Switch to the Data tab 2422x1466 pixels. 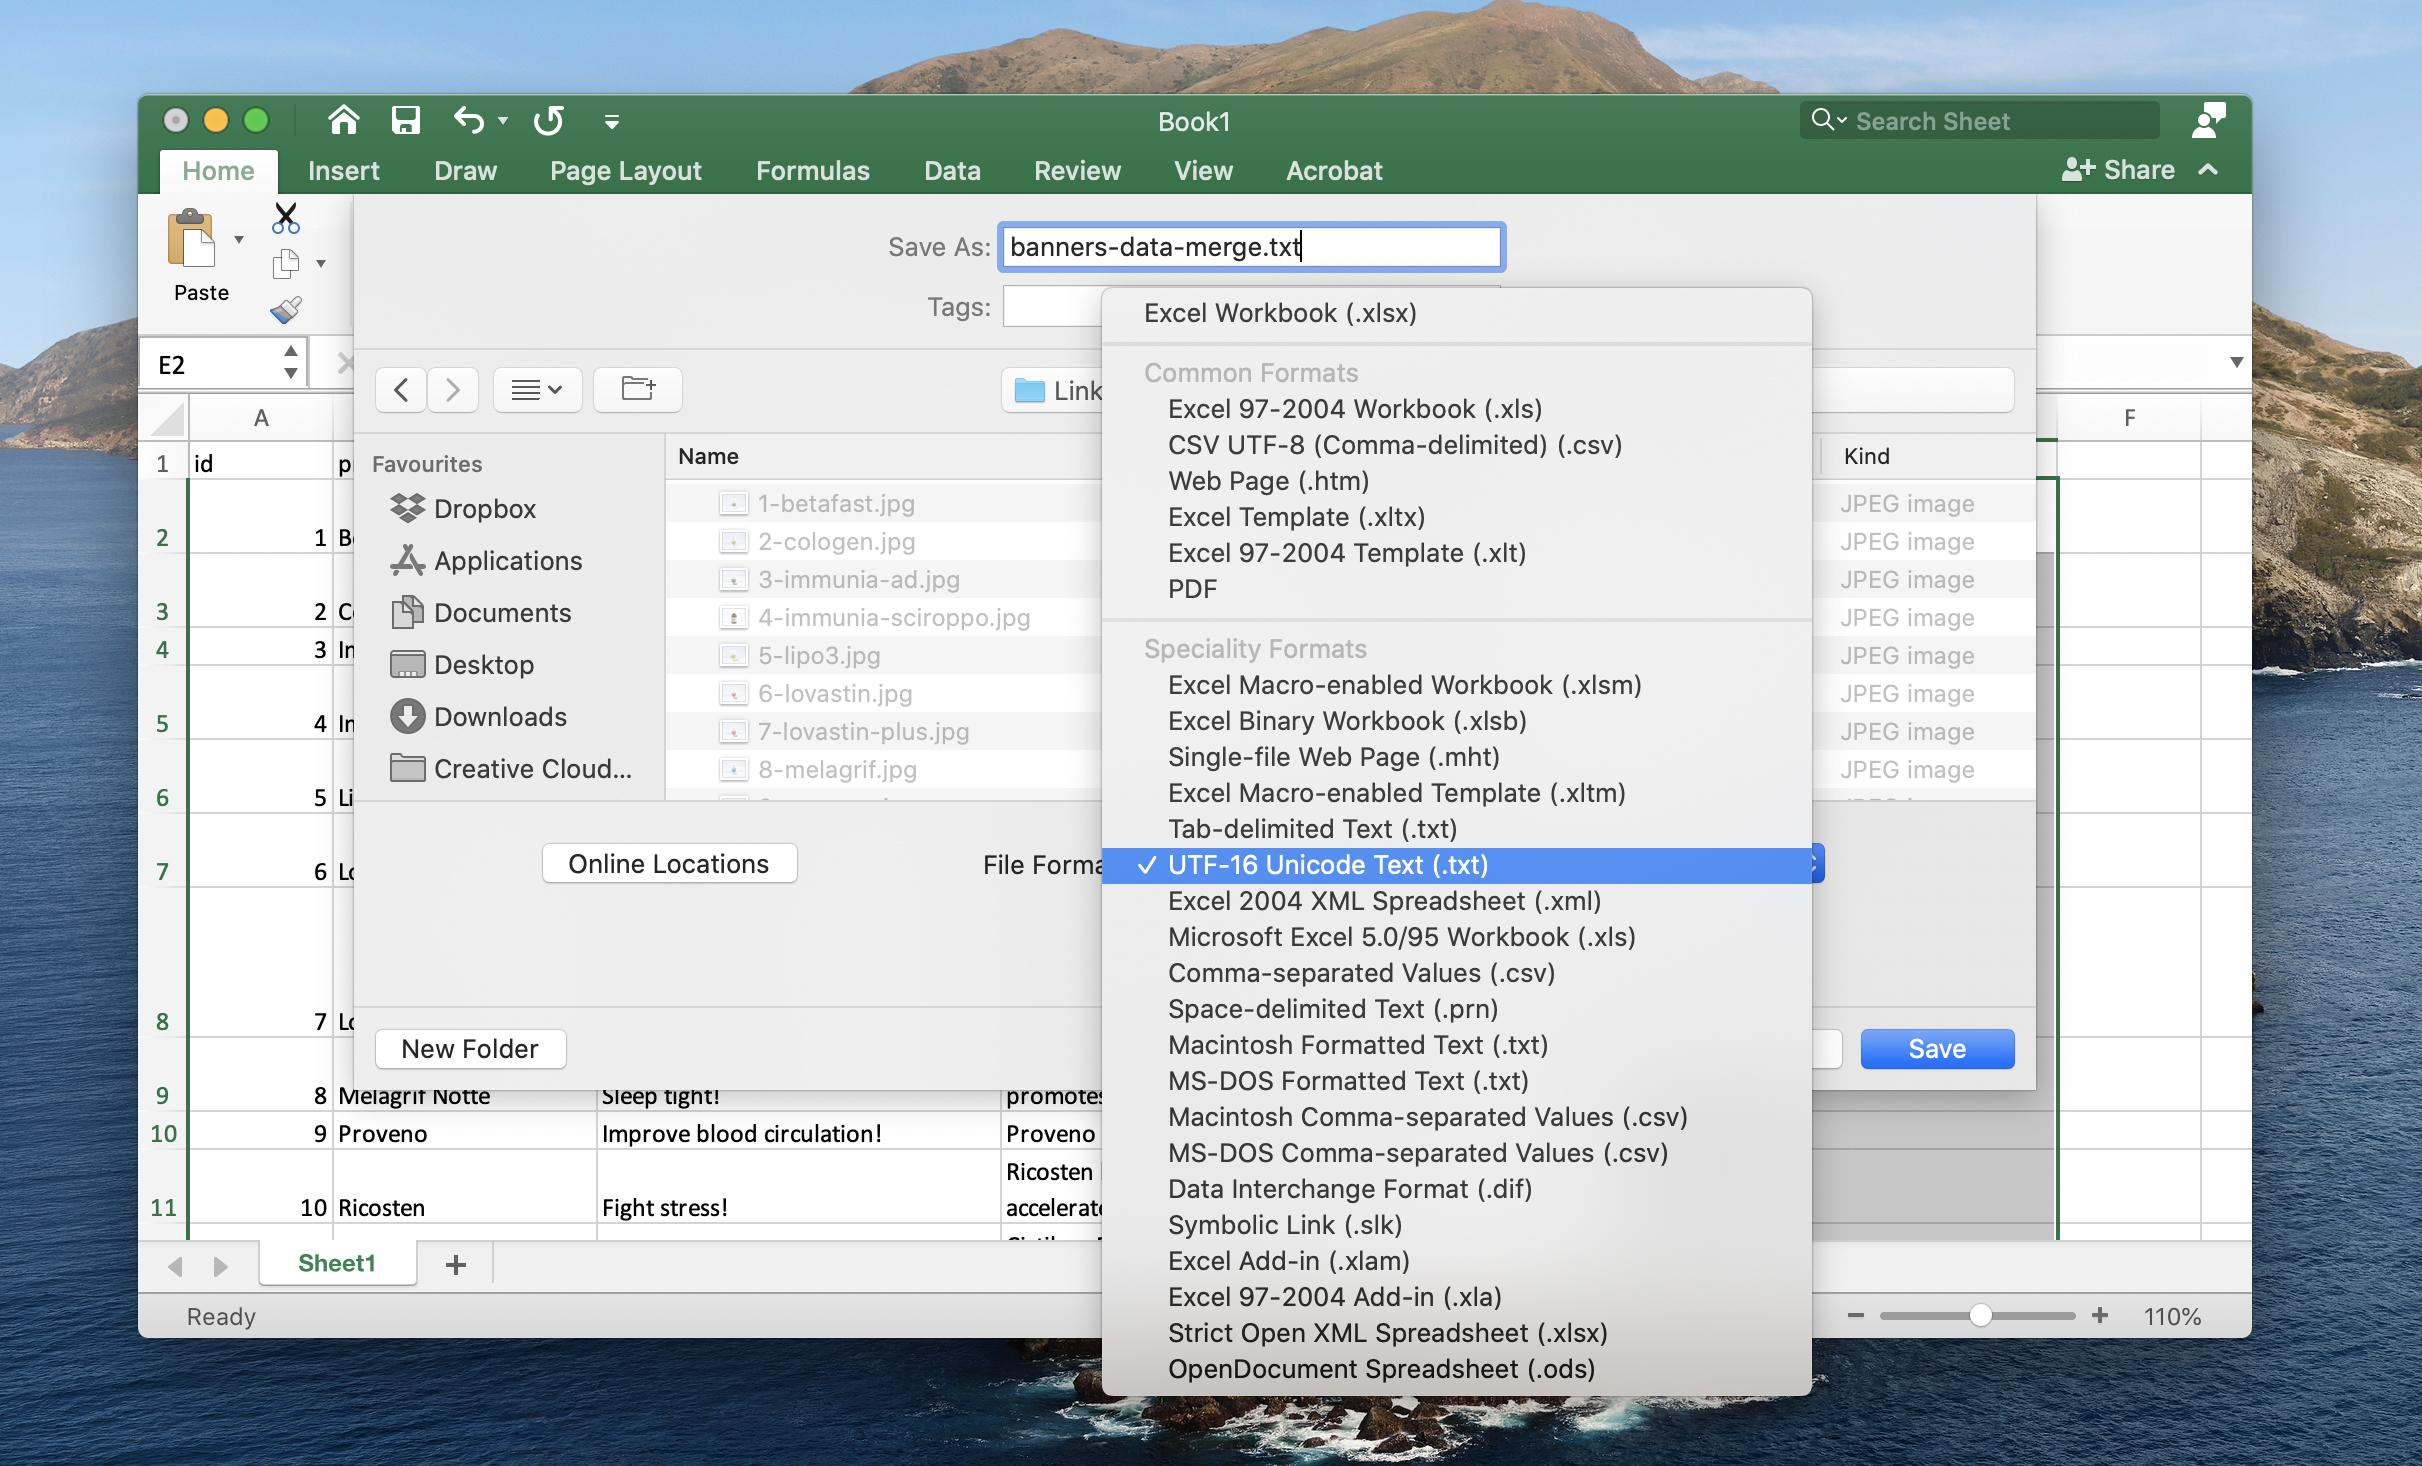[952, 171]
